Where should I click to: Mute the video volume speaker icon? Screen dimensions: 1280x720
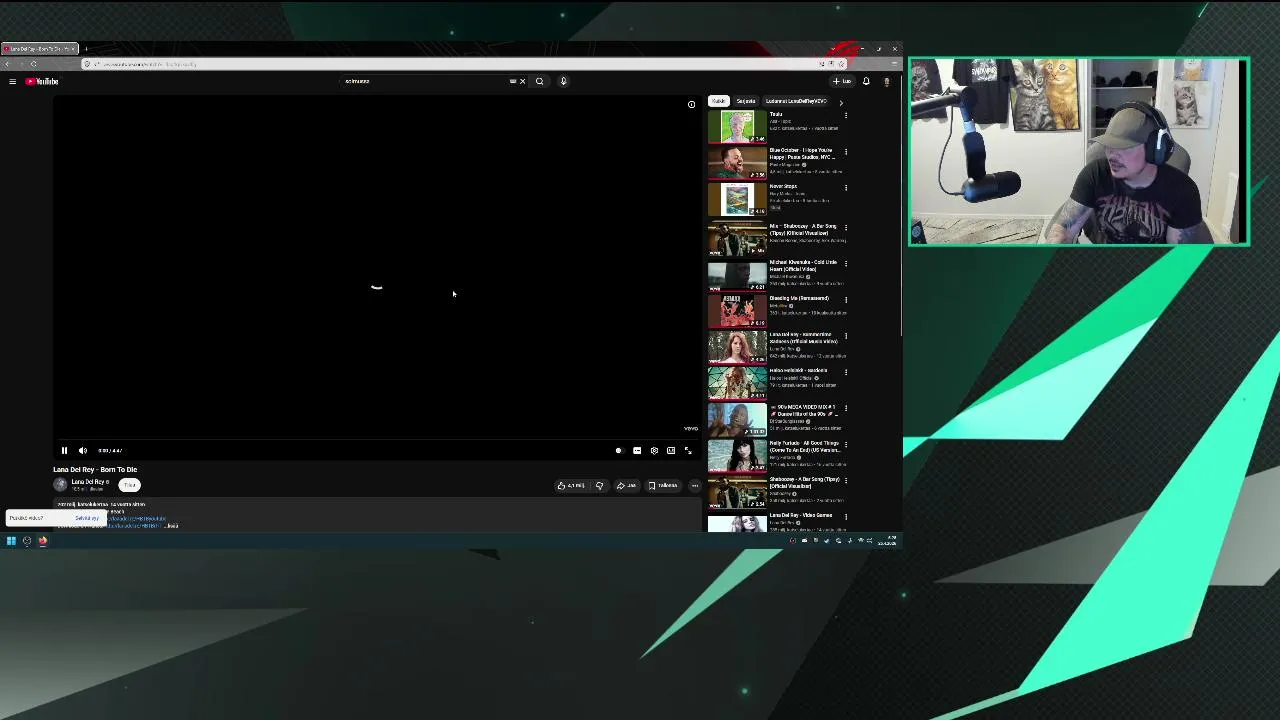tap(83, 450)
